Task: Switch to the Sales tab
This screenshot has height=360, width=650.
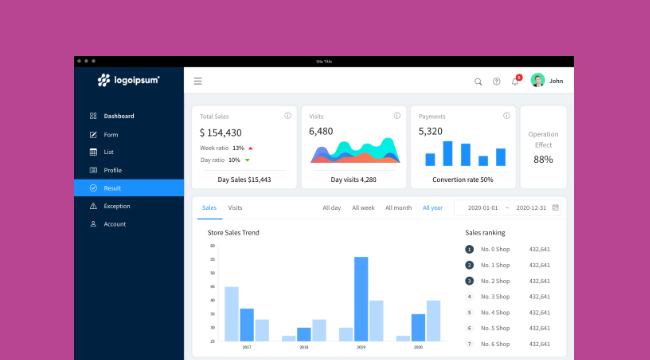Action: 209,208
